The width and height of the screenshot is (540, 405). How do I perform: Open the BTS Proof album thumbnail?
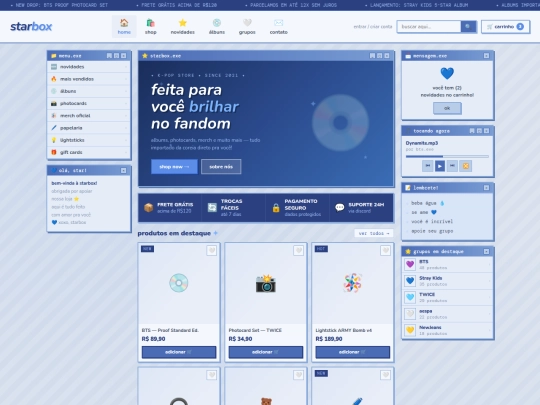click(179, 283)
